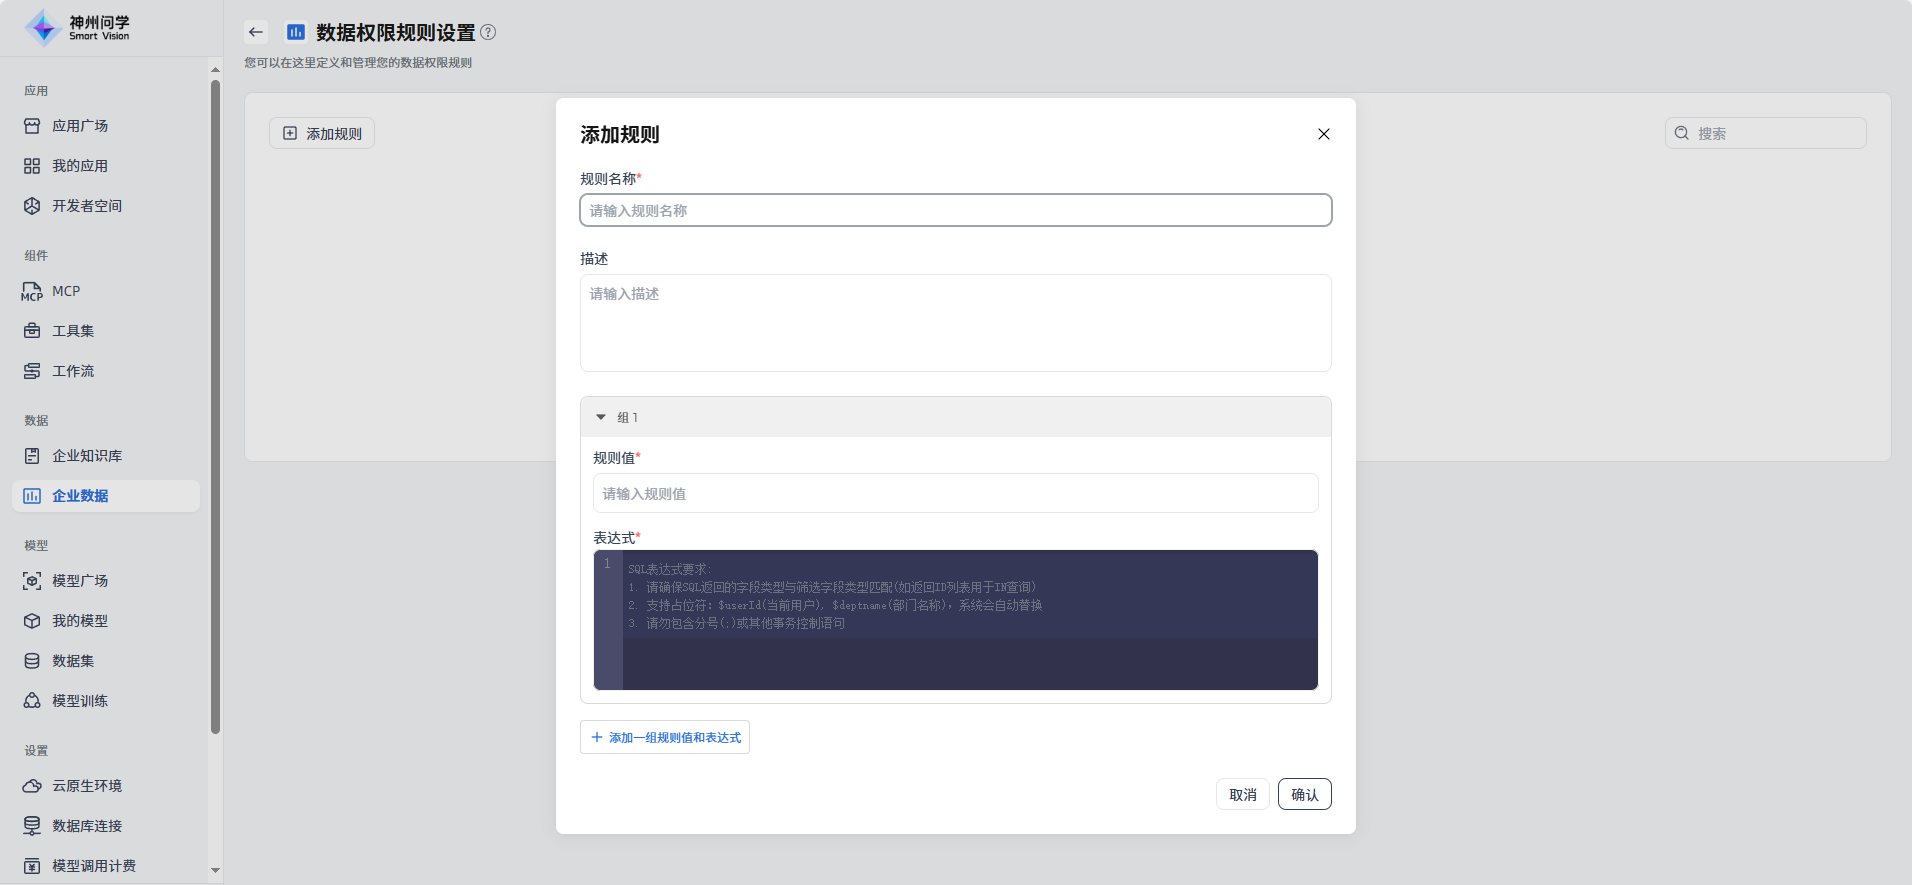The width and height of the screenshot is (1912, 885).
Task: Open 应用广场 from the sidebar
Action: pyautogui.click(x=80, y=126)
